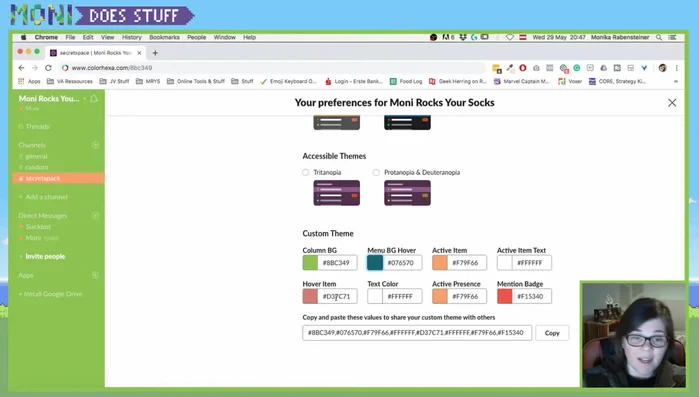The image size is (699, 397).
Task: Click the Hover Item color swatch
Action: [x=310, y=296]
